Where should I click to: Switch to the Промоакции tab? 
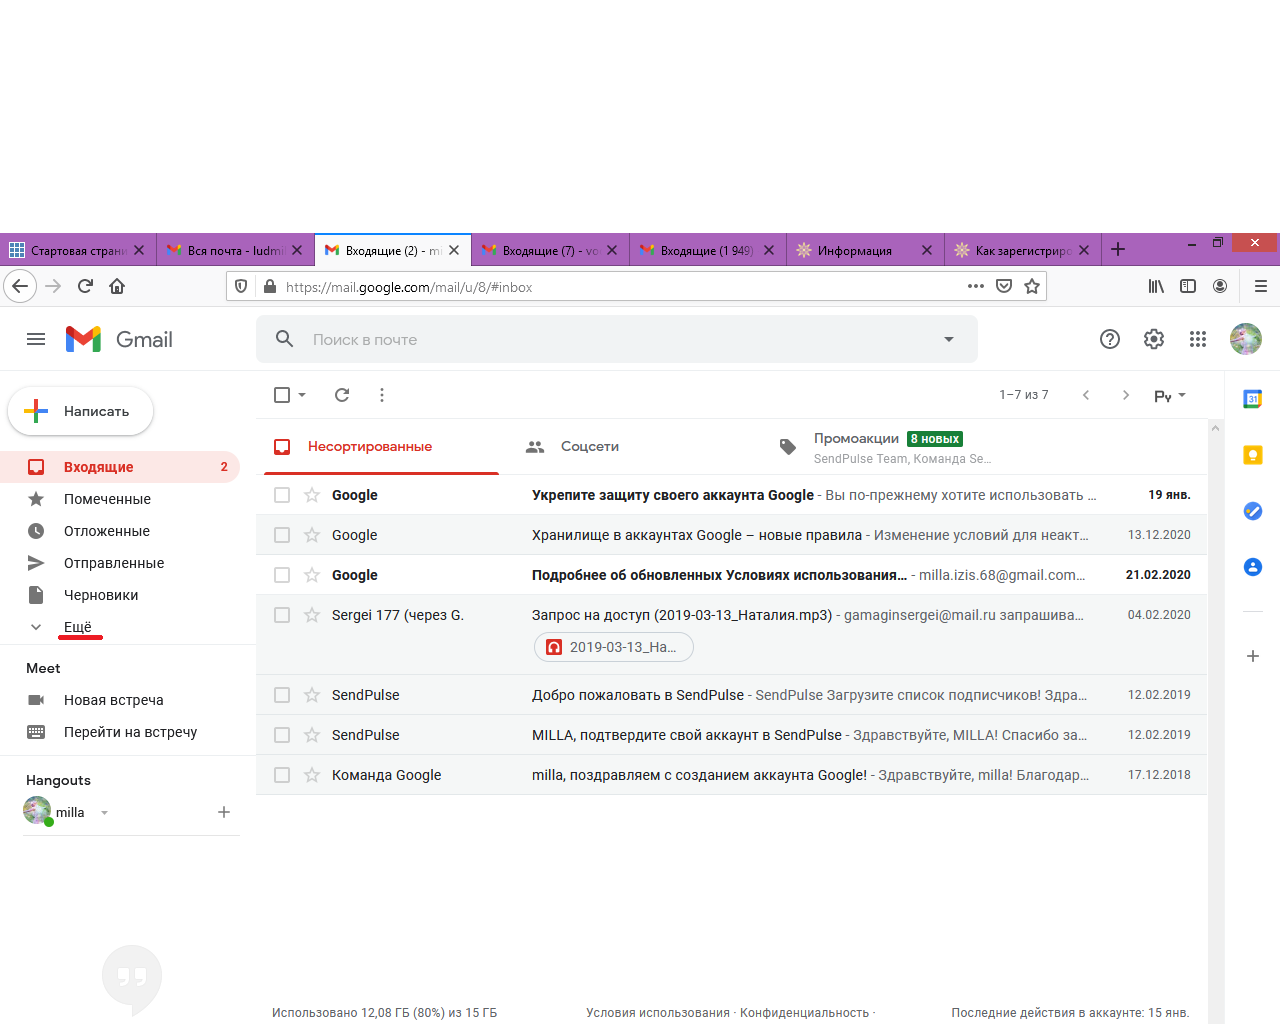(x=887, y=447)
